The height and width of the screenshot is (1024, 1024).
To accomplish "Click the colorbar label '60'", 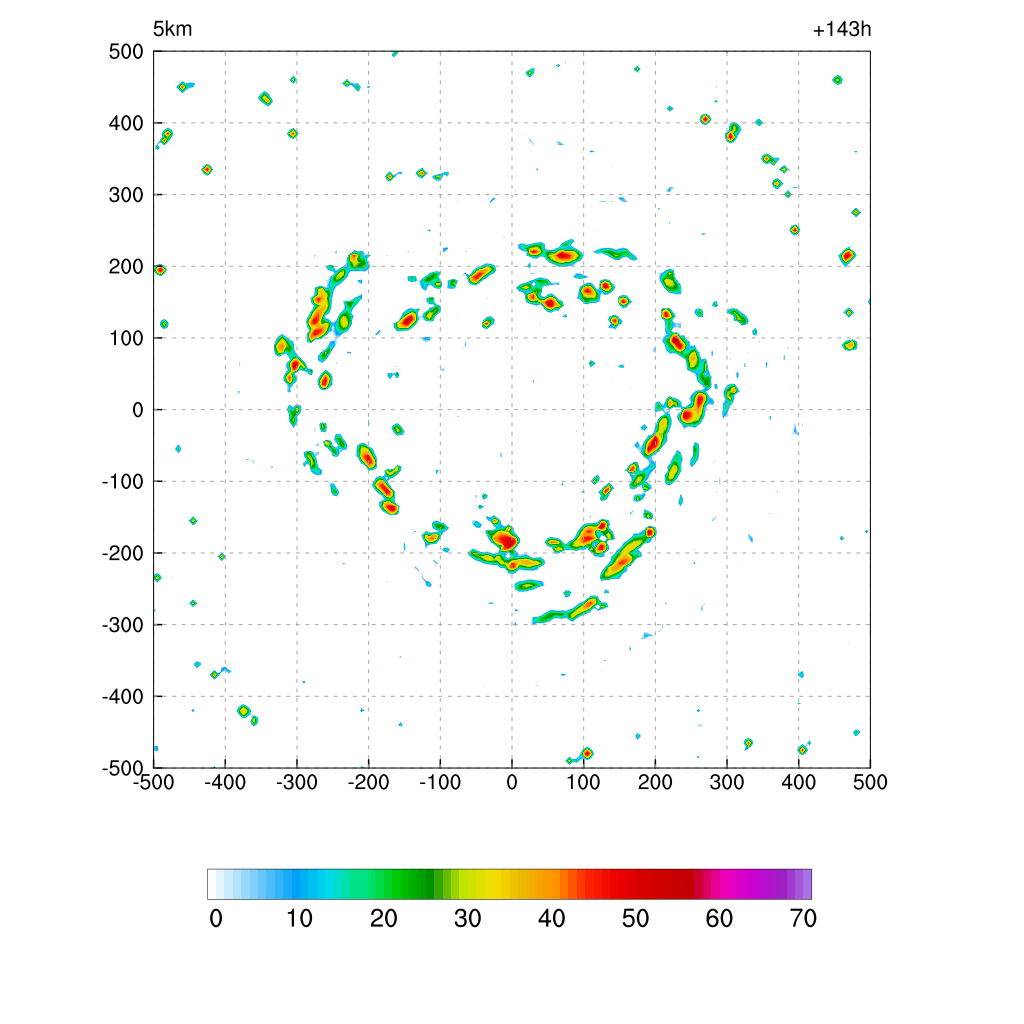I will pos(719,919).
